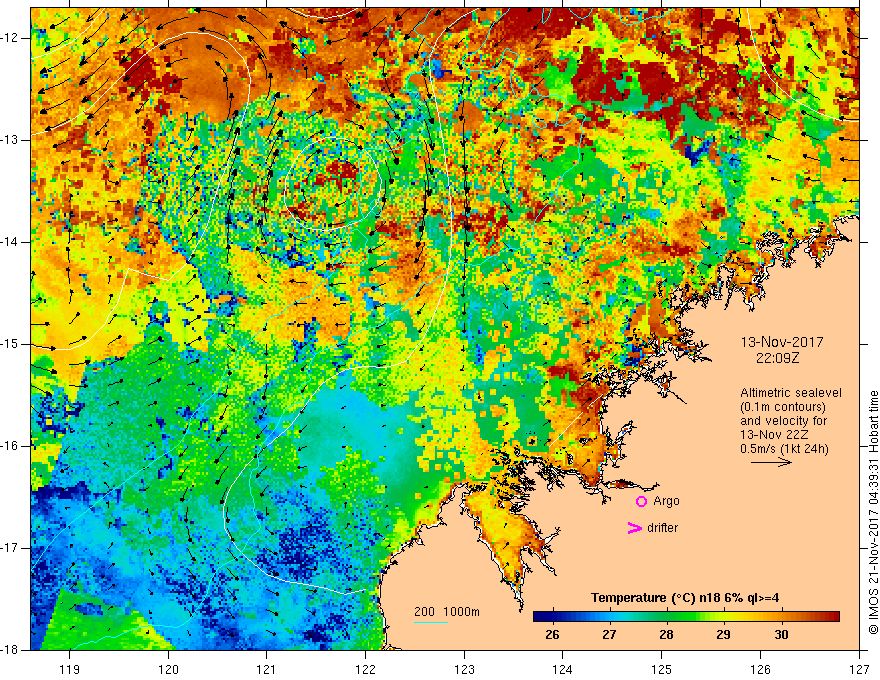Click the longitude axis label 122
This screenshot has height=680, width=880.
tap(365, 669)
